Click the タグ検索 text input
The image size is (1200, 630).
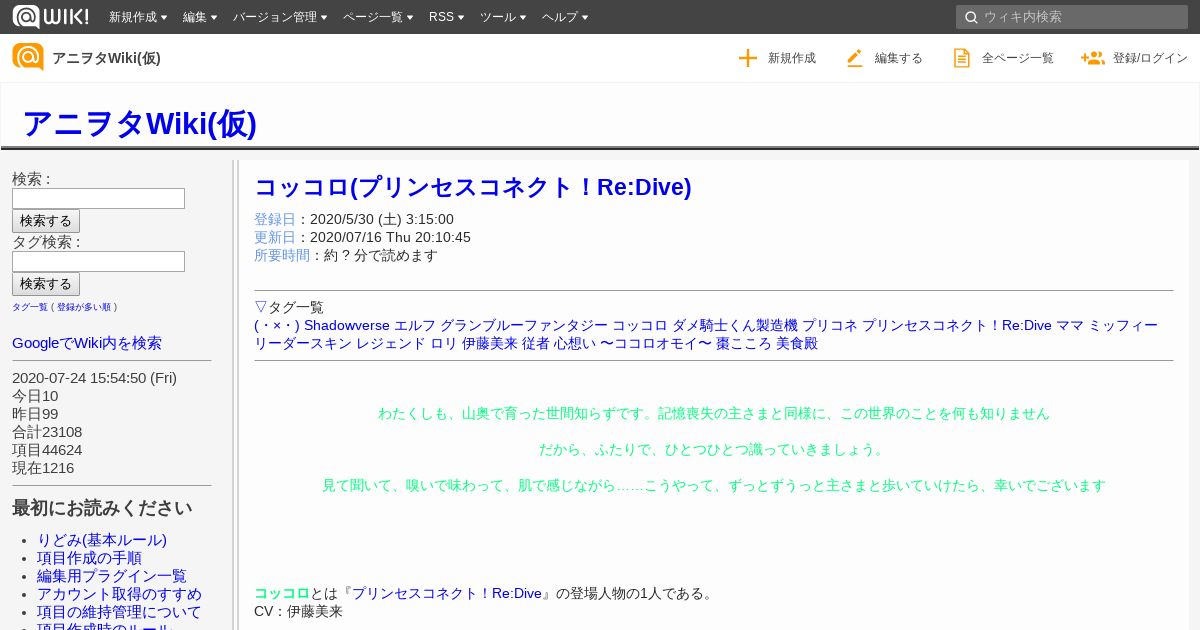(98, 261)
